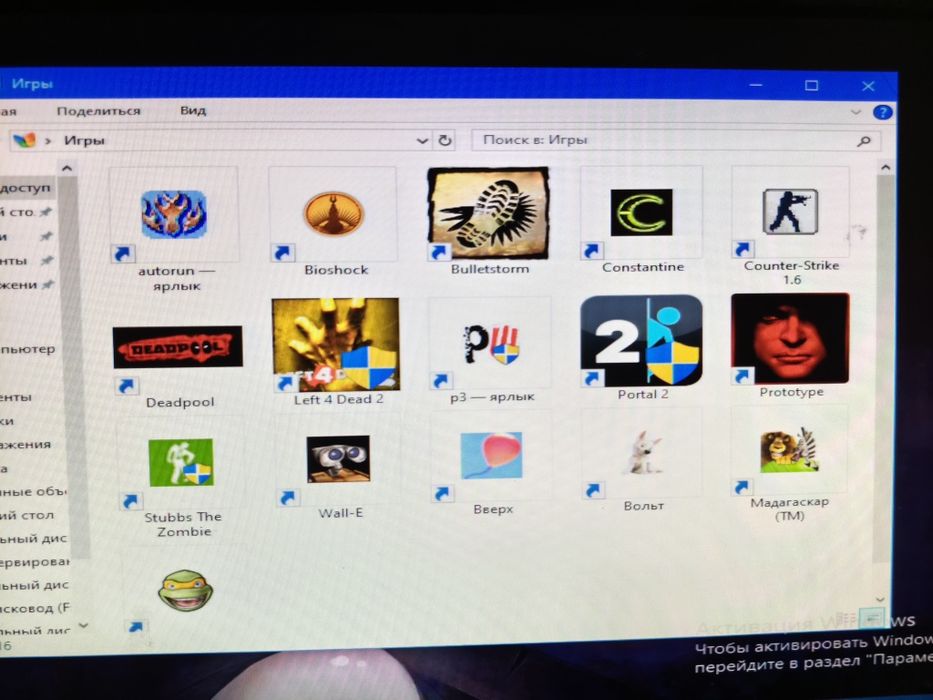Click the file list scroll down arrow
Viewport: 933px width, 700px height.
pos(881,599)
